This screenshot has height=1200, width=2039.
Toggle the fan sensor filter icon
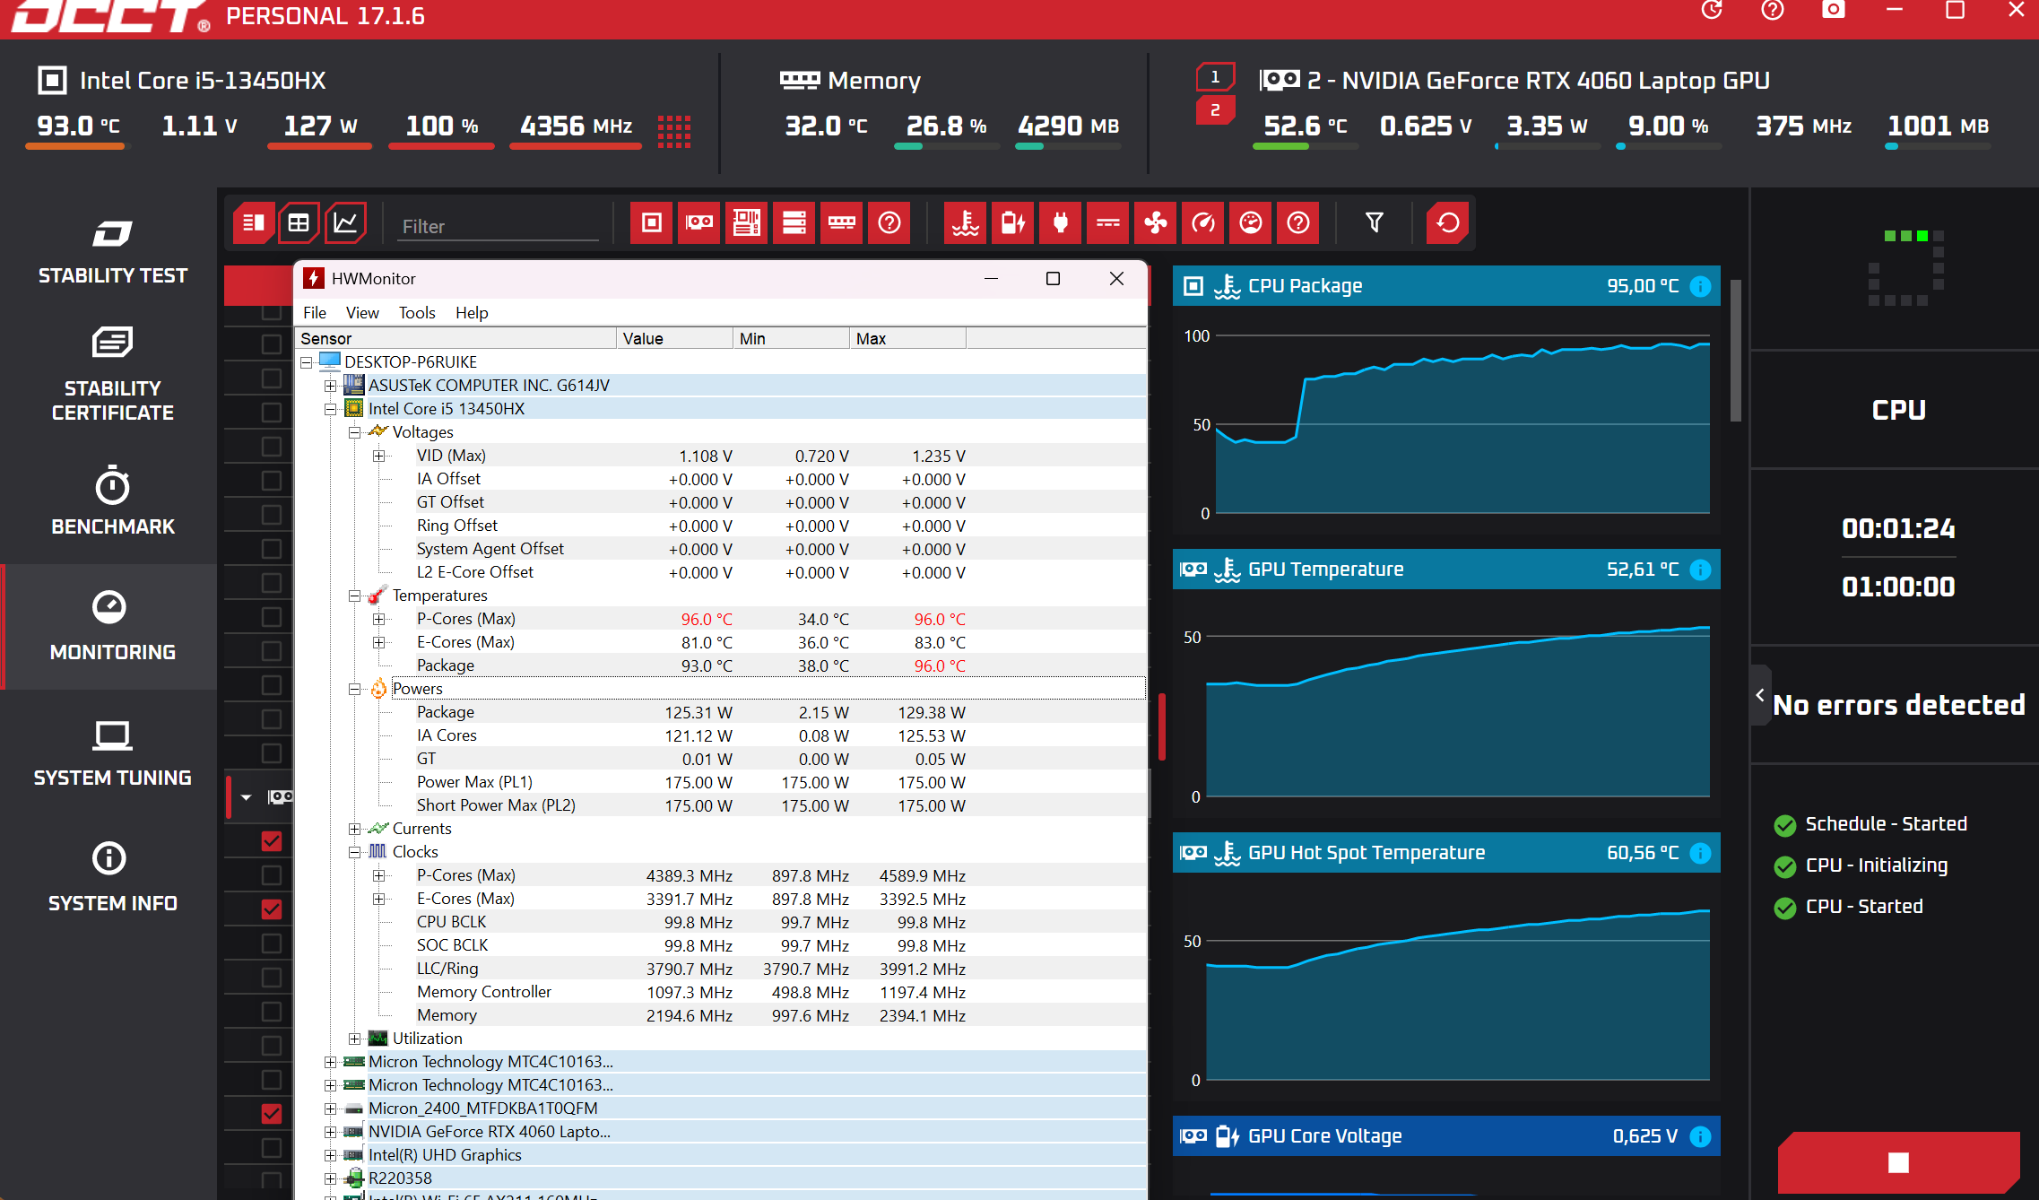[x=1156, y=223]
